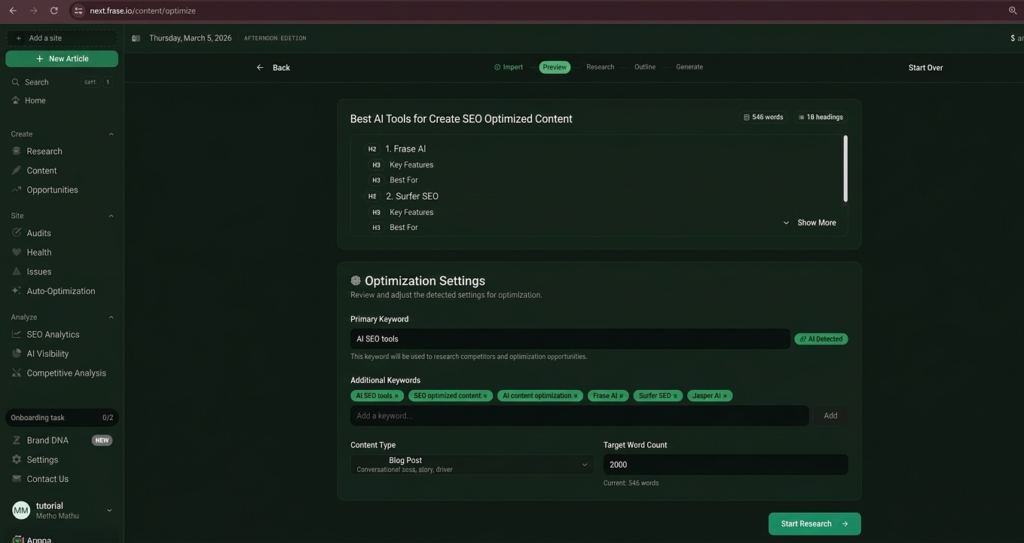This screenshot has width=1024, height=543.
Task: Go to the Import step
Action: point(509,67)
